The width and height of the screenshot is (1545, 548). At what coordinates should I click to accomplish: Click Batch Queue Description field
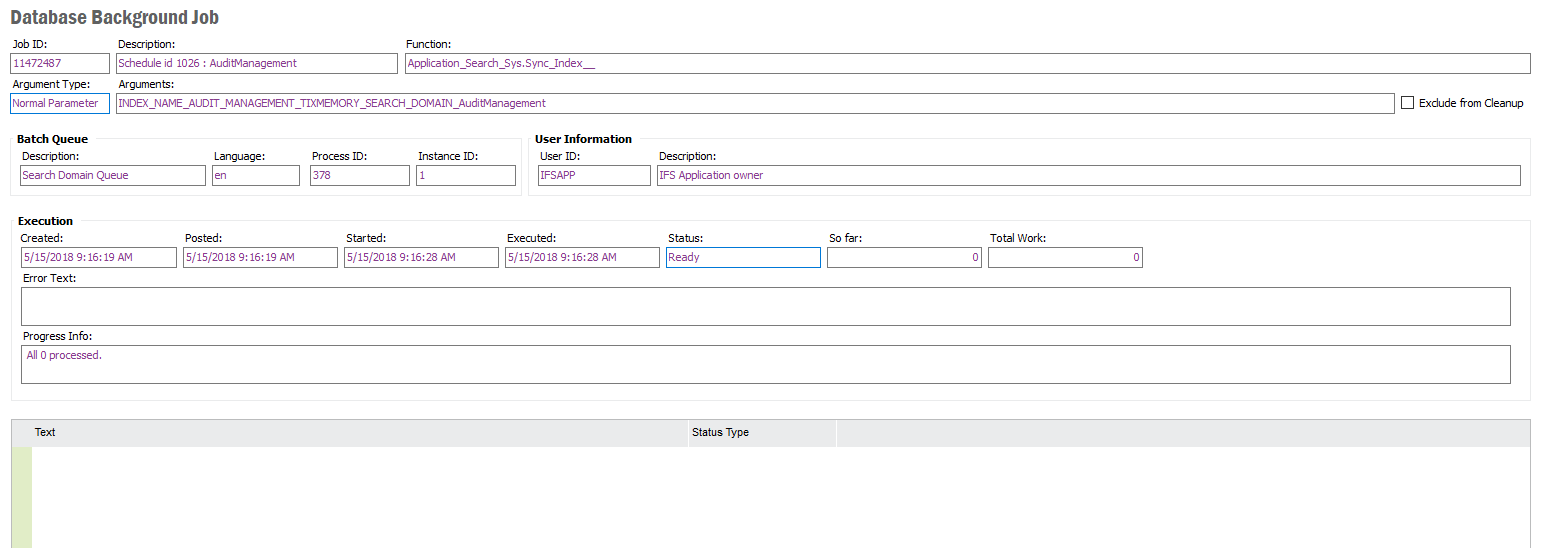112,175
